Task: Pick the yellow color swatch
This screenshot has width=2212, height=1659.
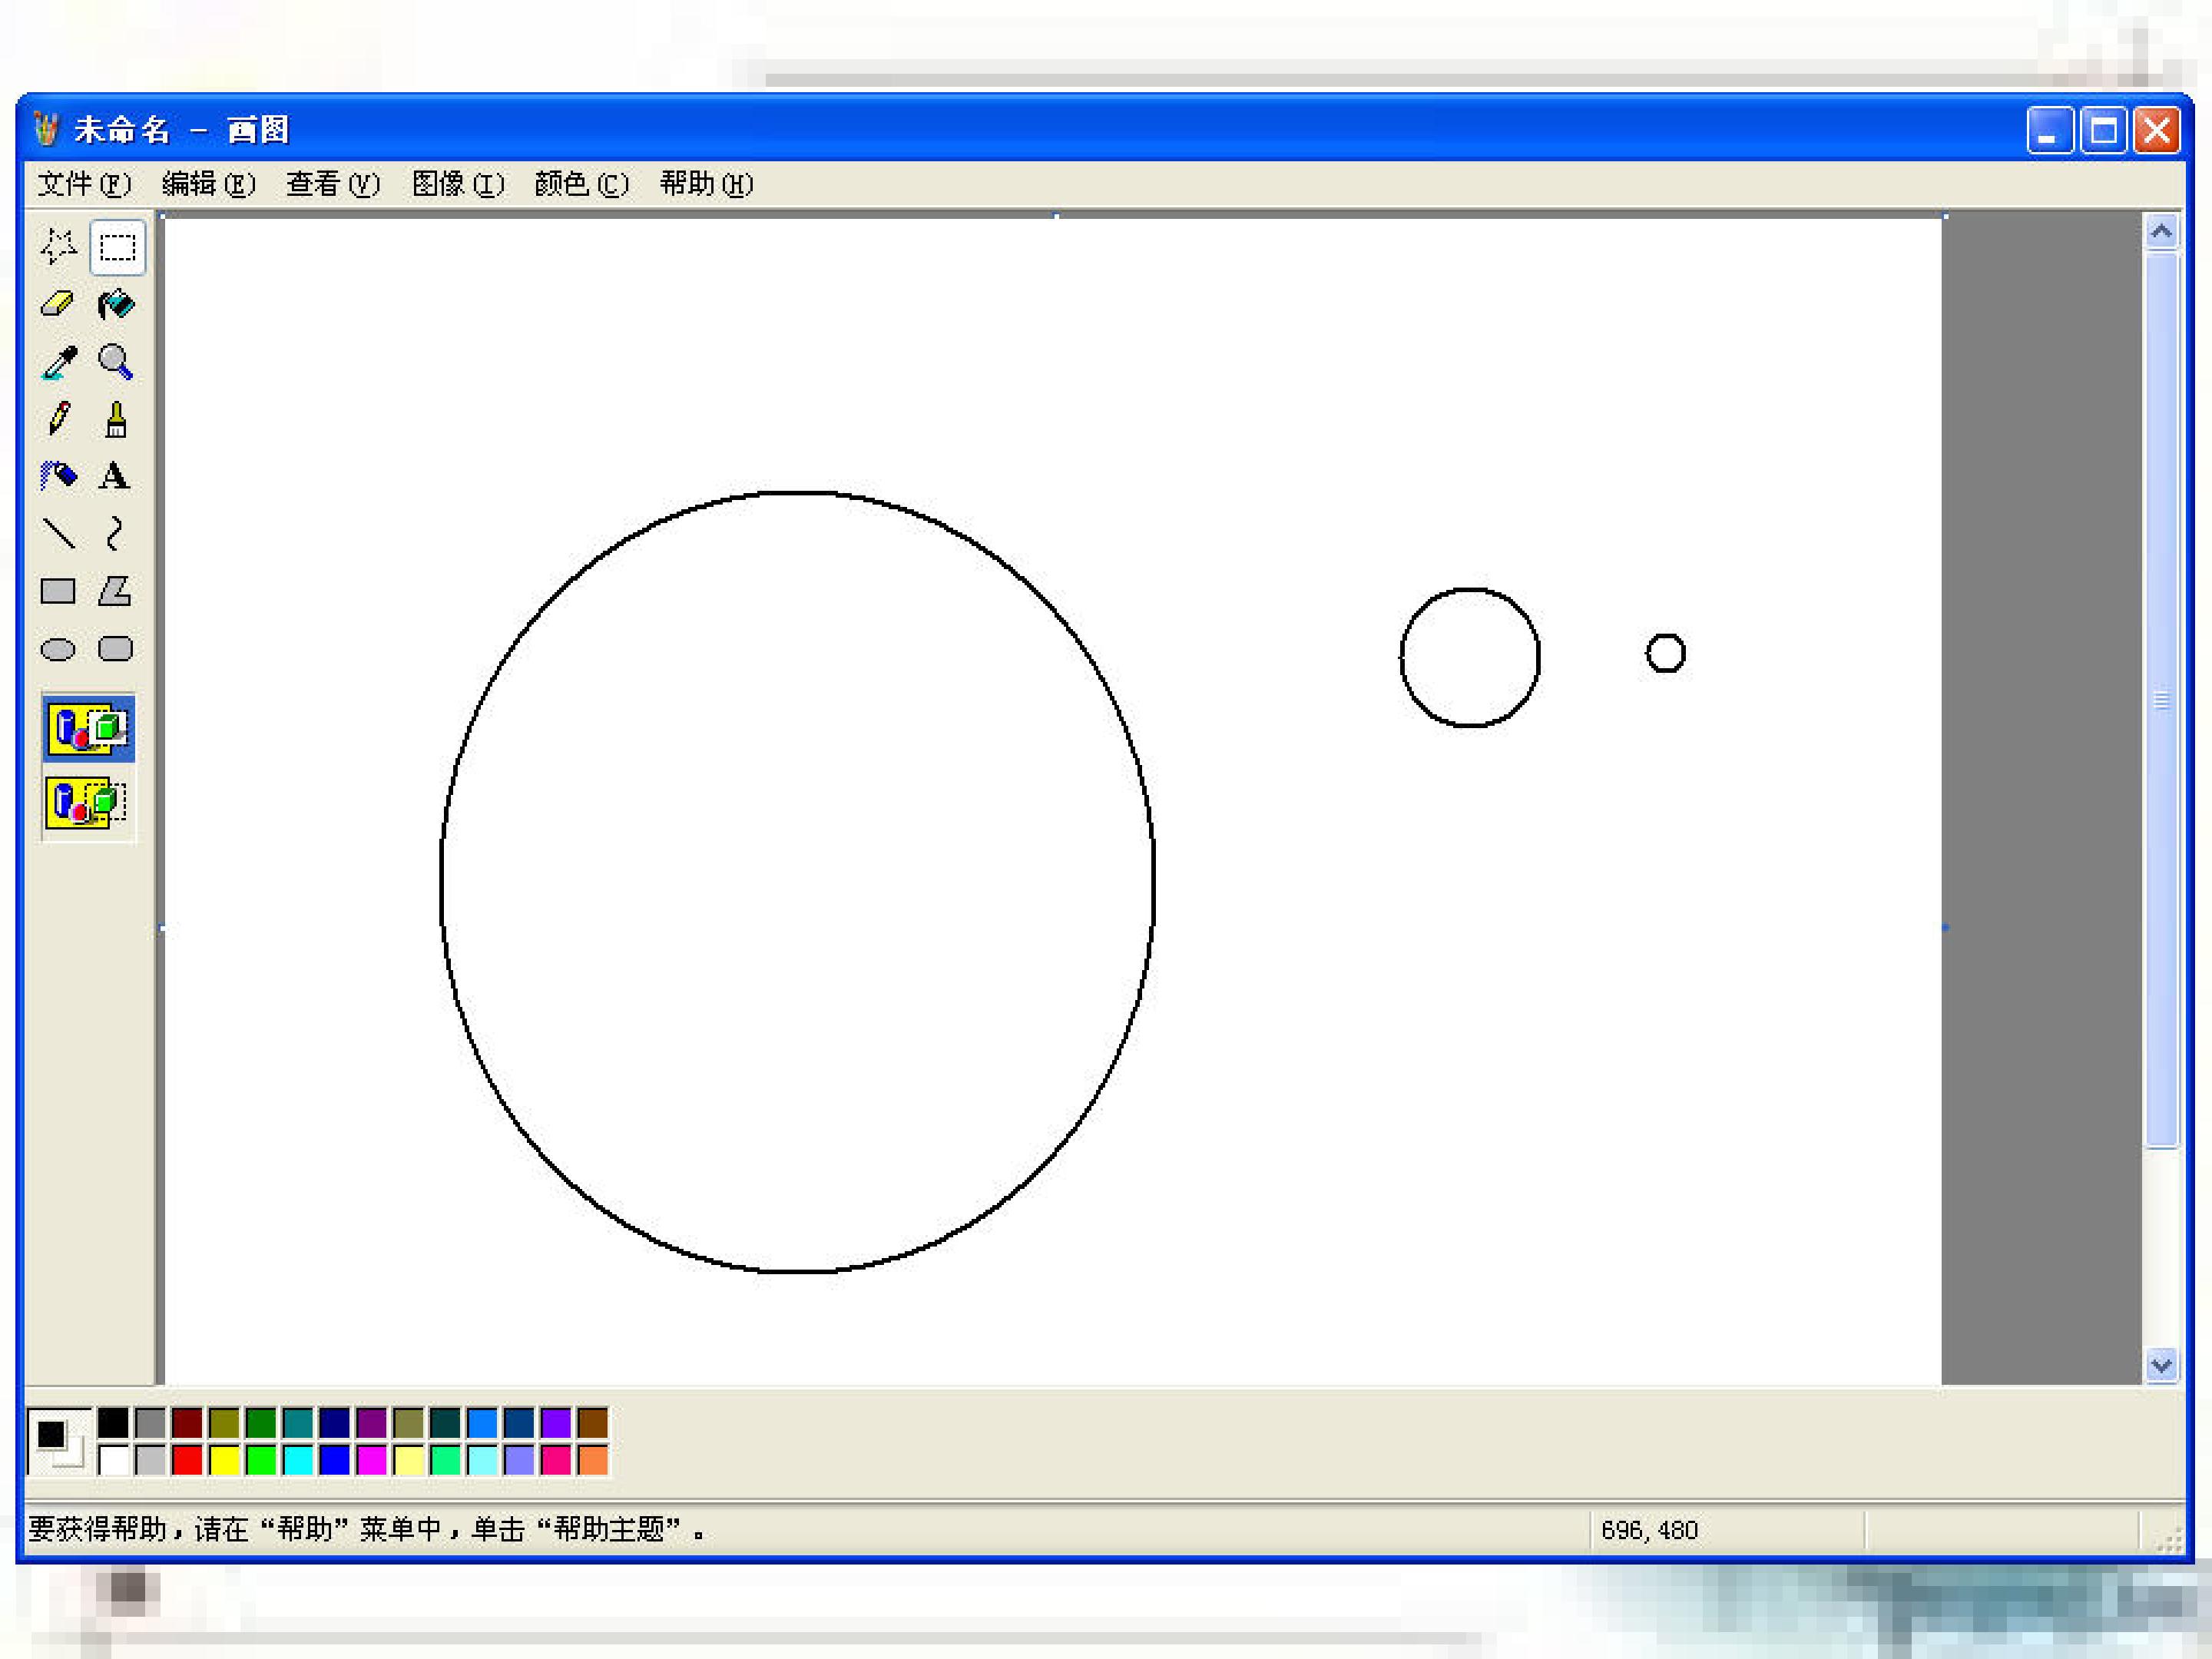Action: point(224,1460)
